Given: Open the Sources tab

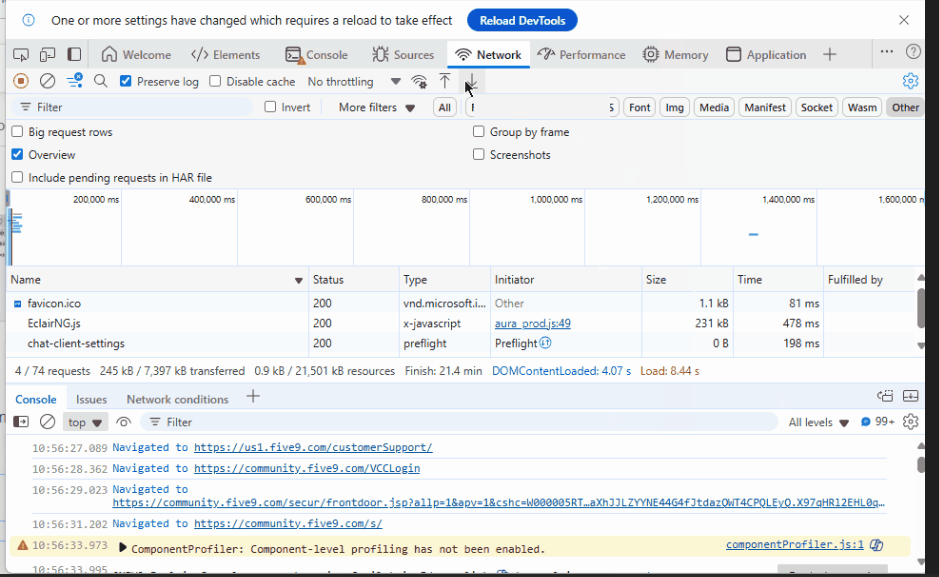Looking at the screenshot, I should (x=403, y=54).
